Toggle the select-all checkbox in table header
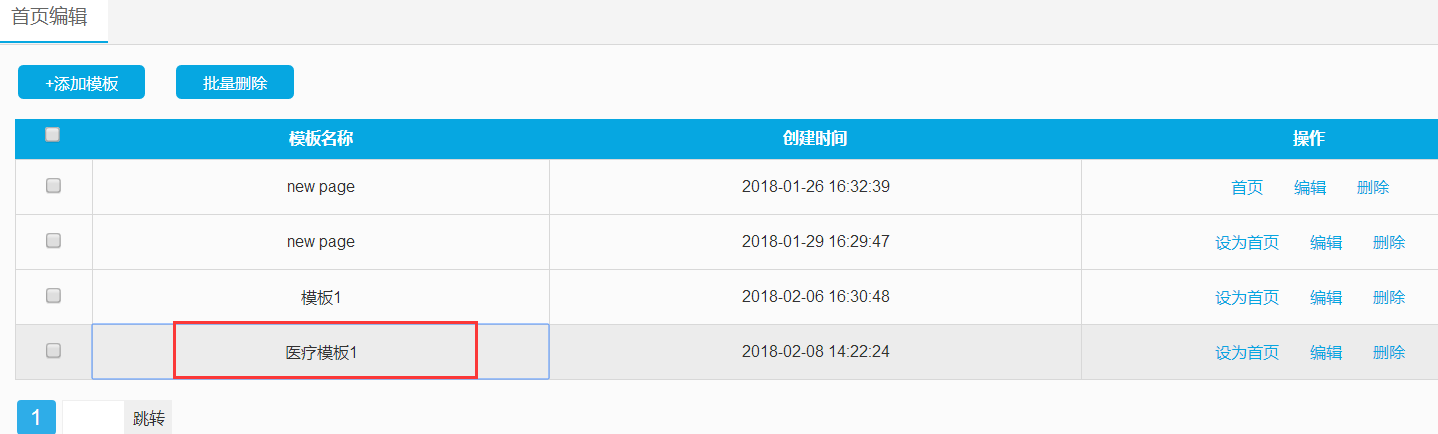This screenshot has width=1438, height=434. (x=53, y=134)
